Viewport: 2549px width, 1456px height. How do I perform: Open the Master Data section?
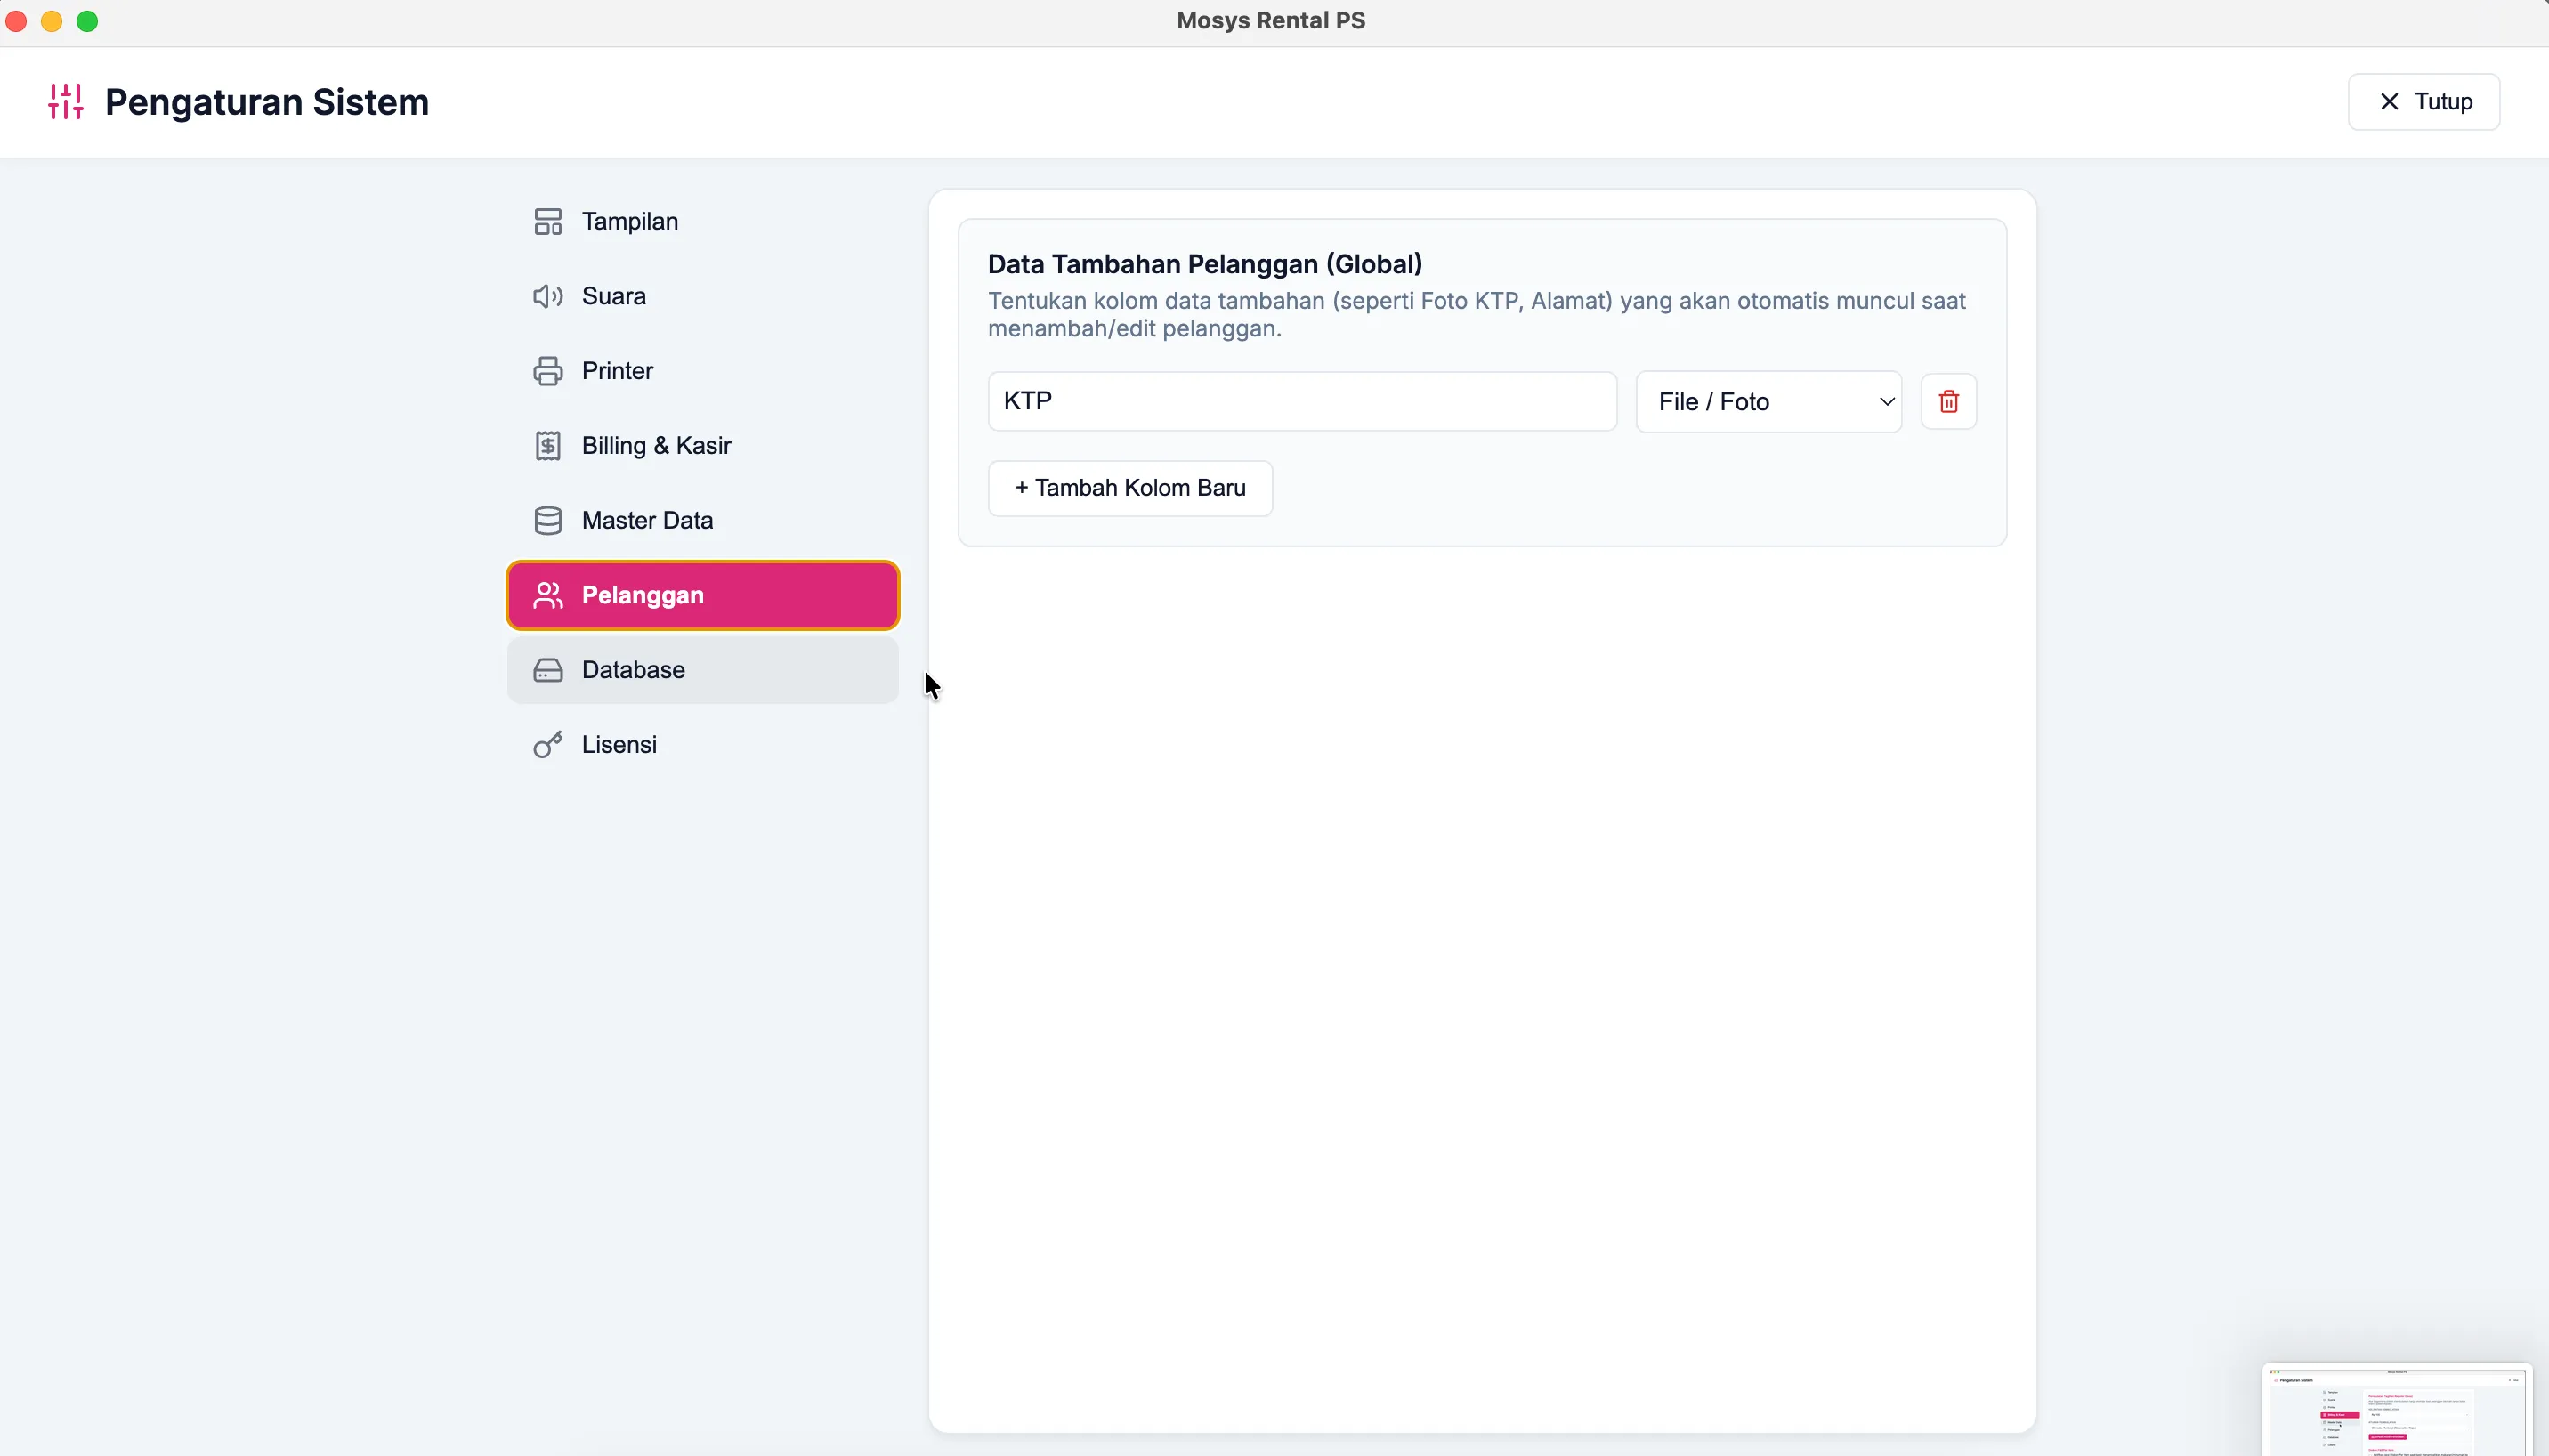click(x=702, y=520)
